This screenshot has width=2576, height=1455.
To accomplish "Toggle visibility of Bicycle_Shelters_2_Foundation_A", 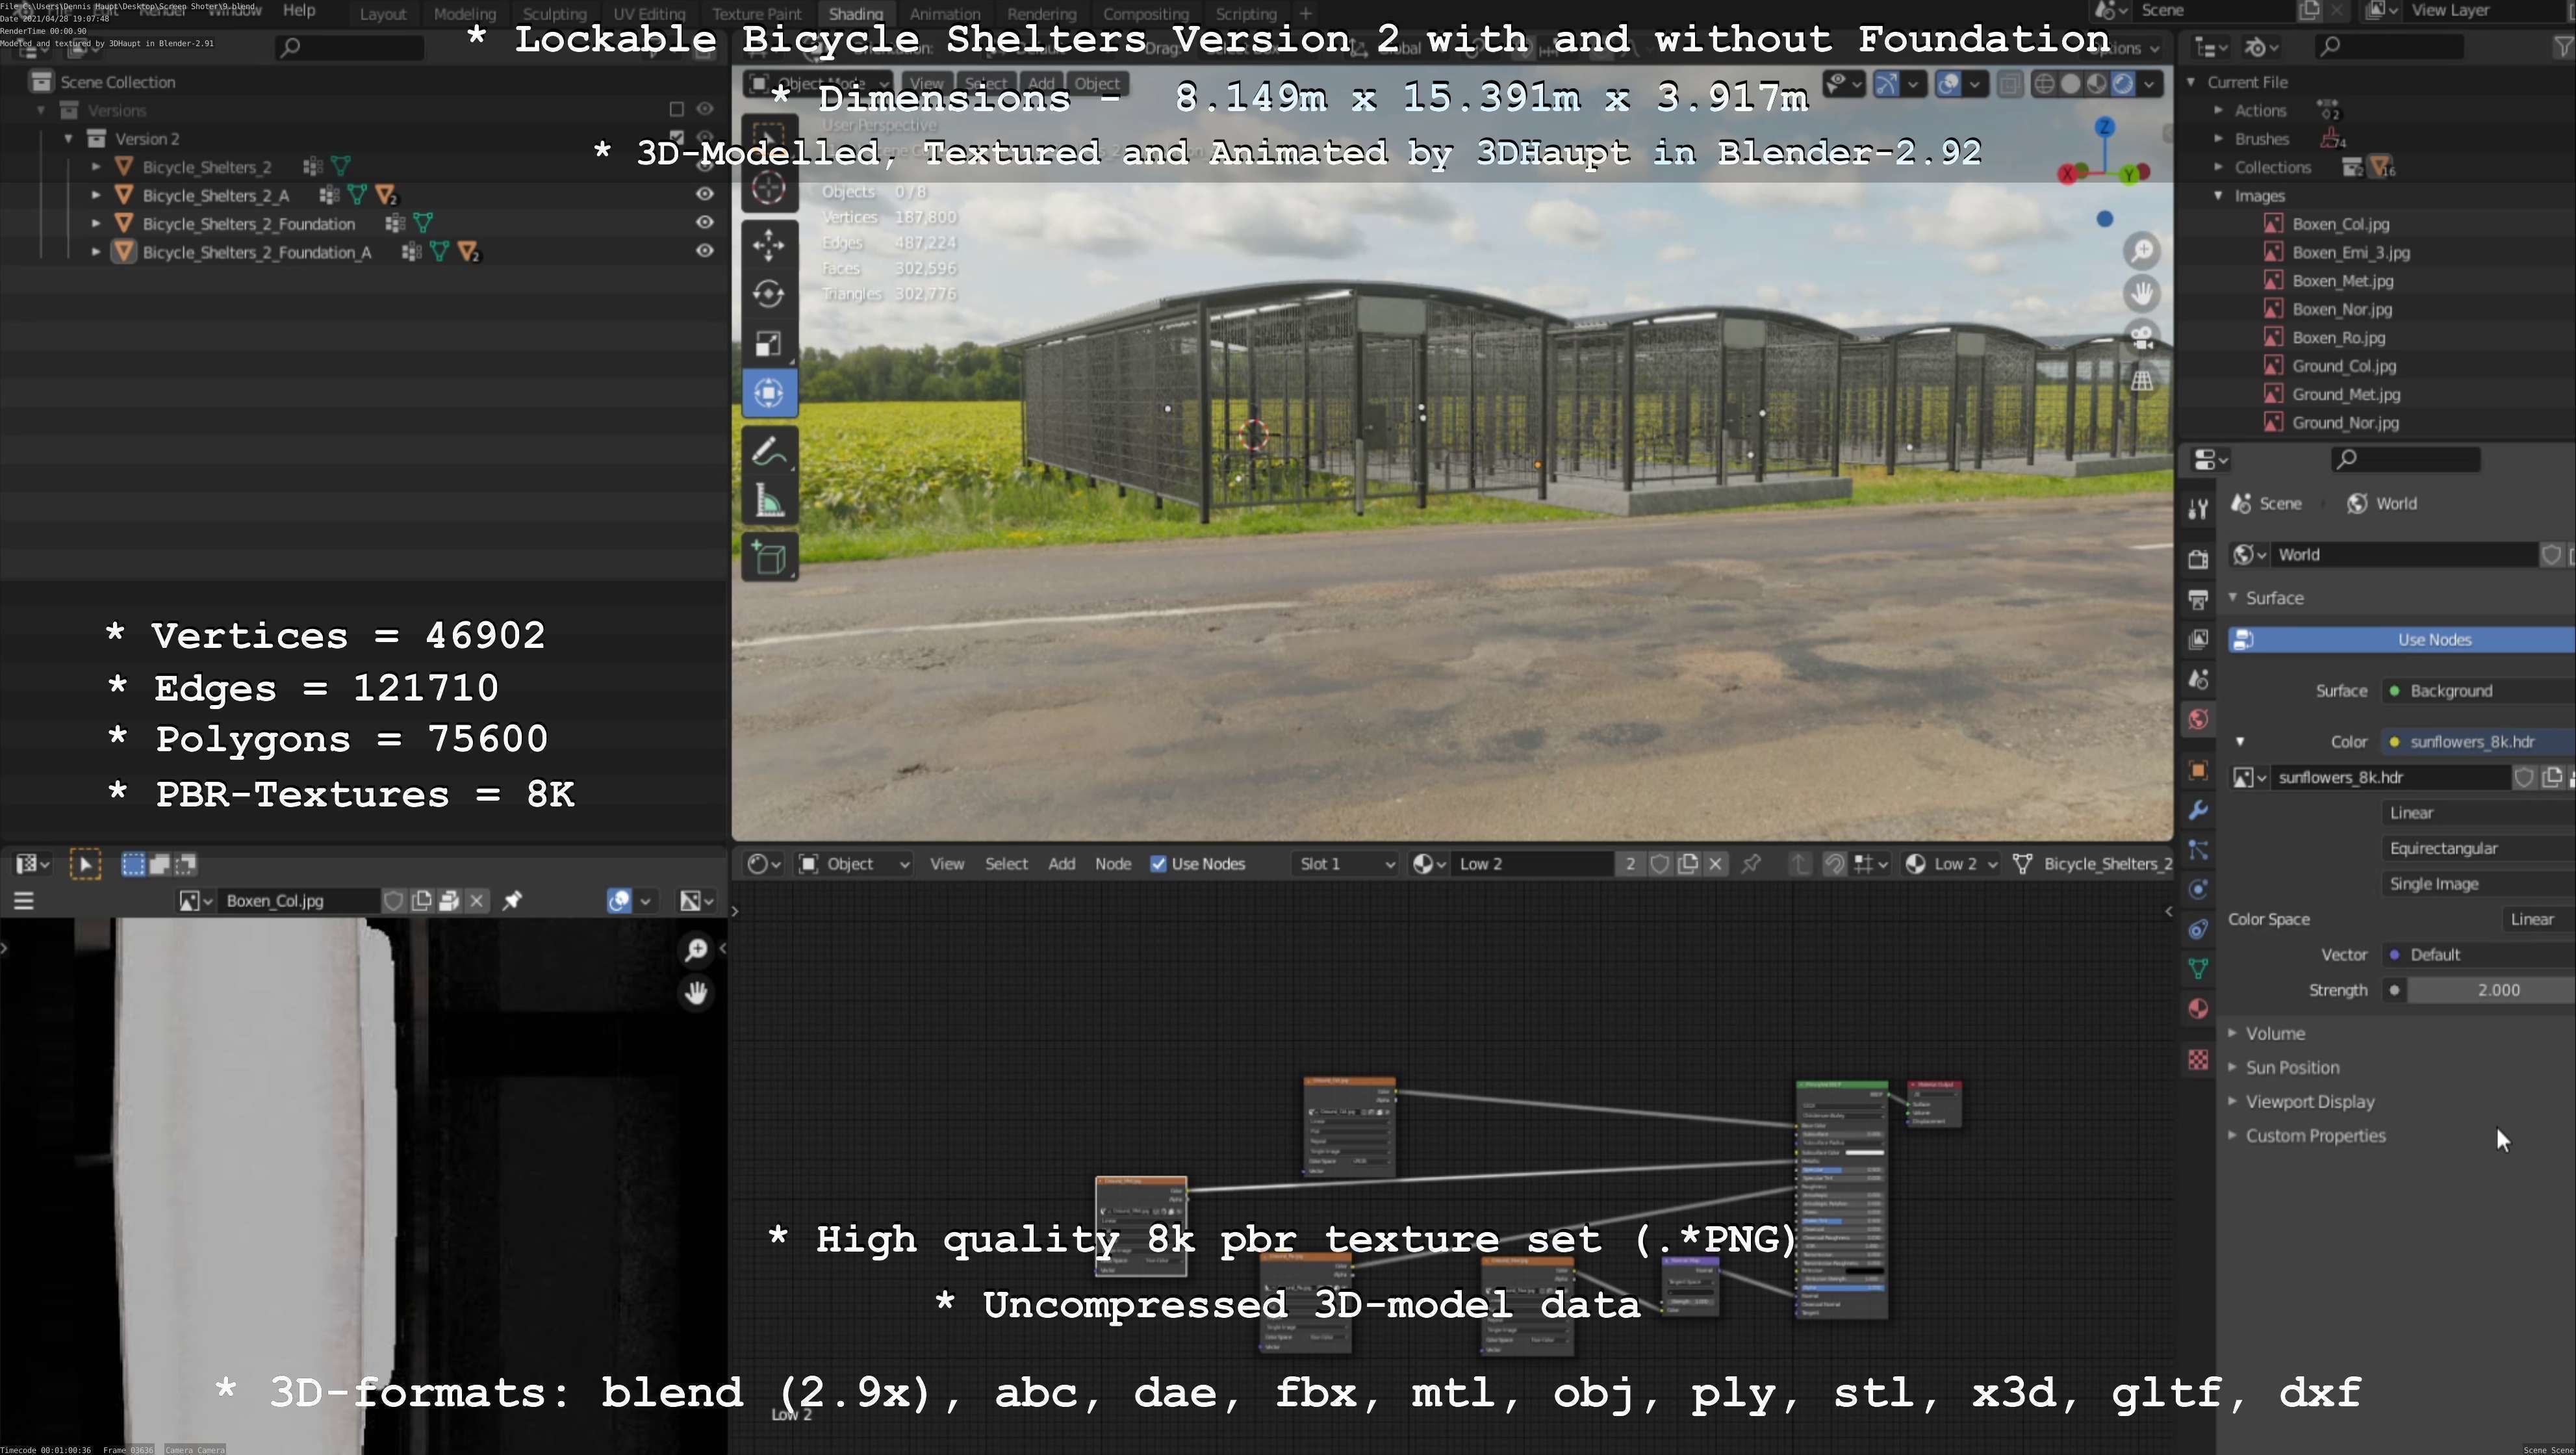I will (705, 251).
